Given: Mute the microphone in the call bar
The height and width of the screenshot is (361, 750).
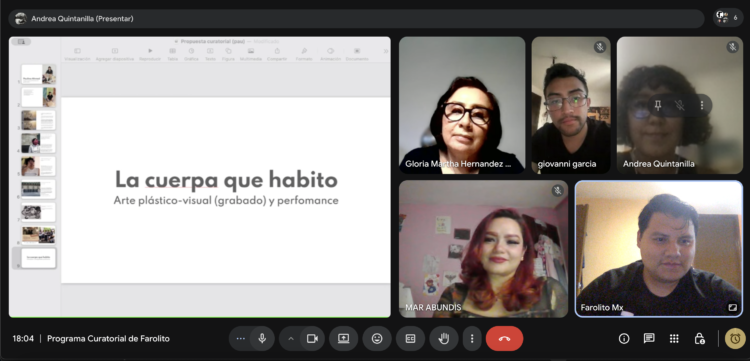Looking at the screenshot, I should tap(262, 339).
